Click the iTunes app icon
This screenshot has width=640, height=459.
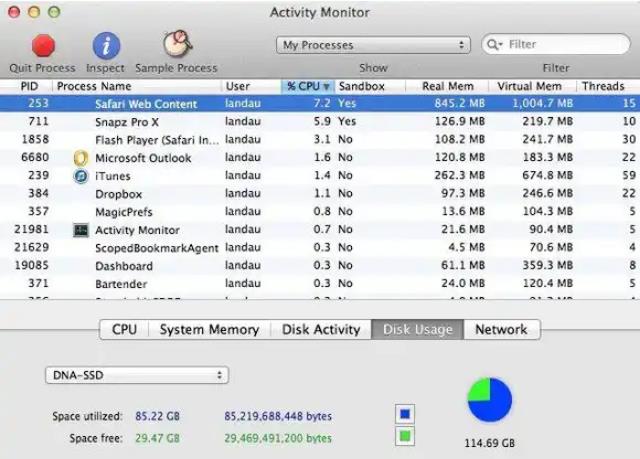[81, 176]
